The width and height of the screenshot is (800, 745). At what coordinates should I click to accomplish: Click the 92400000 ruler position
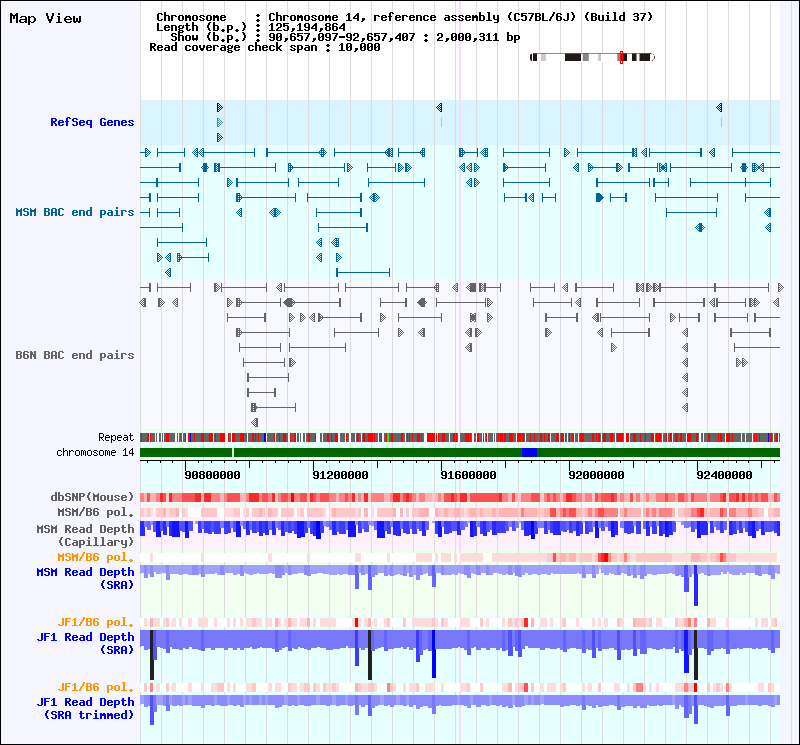[x=724, y=475]
